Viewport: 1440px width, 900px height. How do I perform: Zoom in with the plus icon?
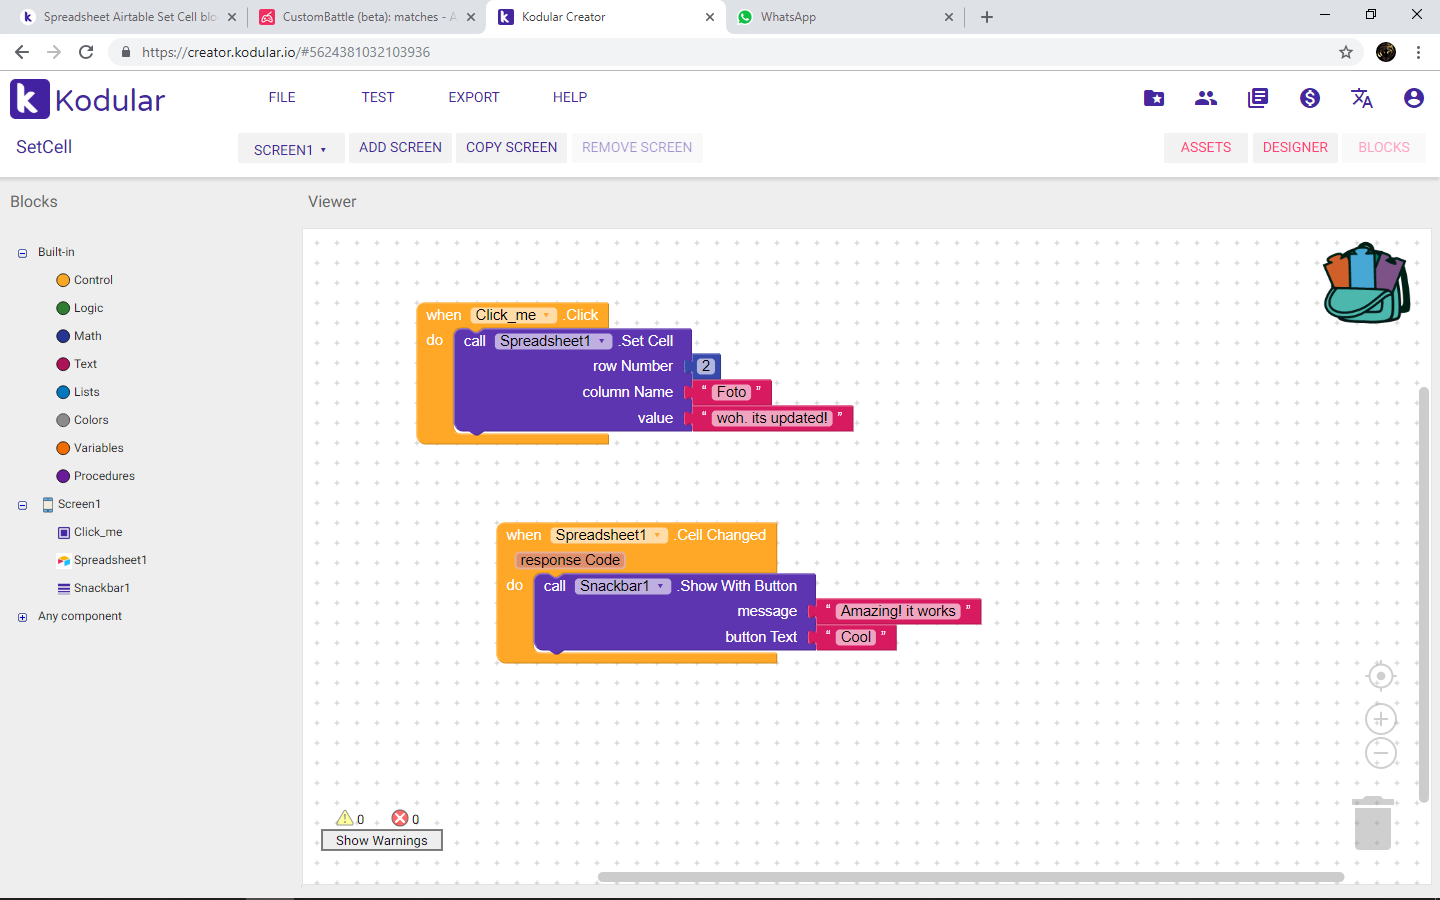click(x=1381, y=719)
